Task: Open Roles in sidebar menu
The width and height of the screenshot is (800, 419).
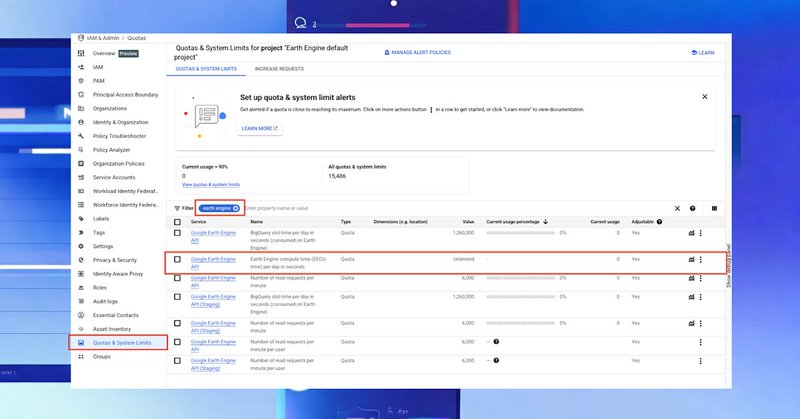Action: [x=99, y=287]
